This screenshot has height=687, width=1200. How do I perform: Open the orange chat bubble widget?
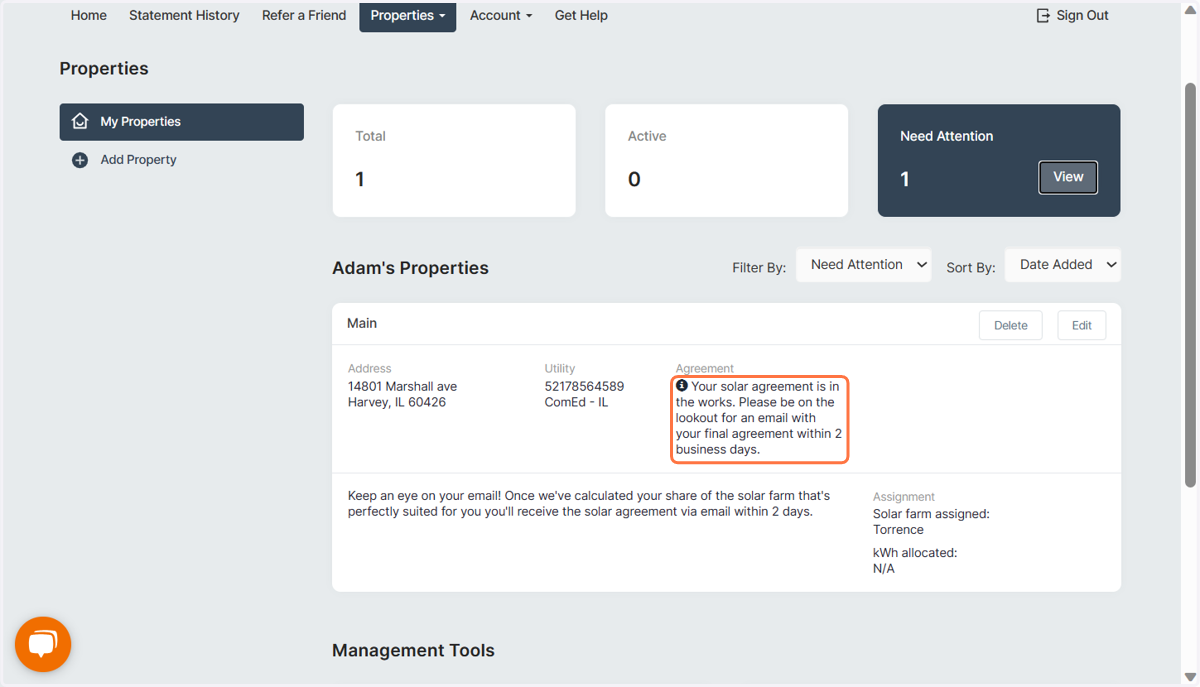tap(43, 644)
